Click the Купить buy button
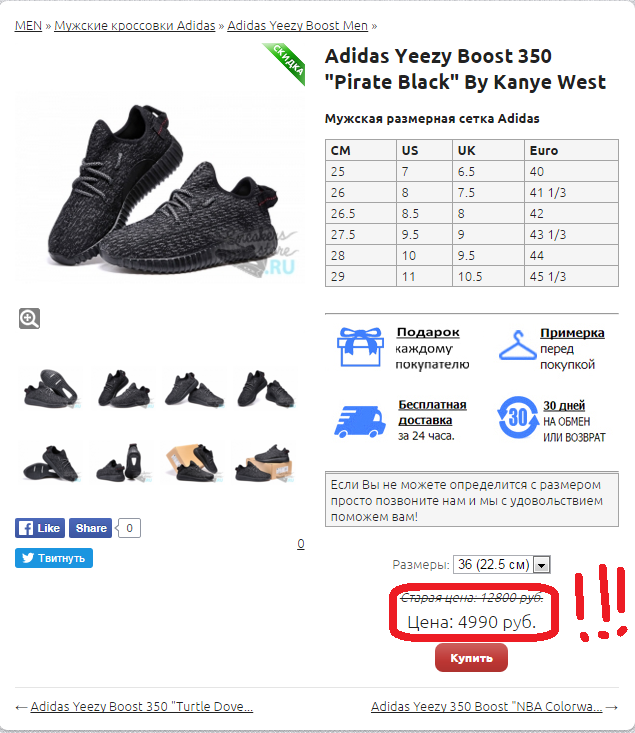 click(x=471, y=658)
